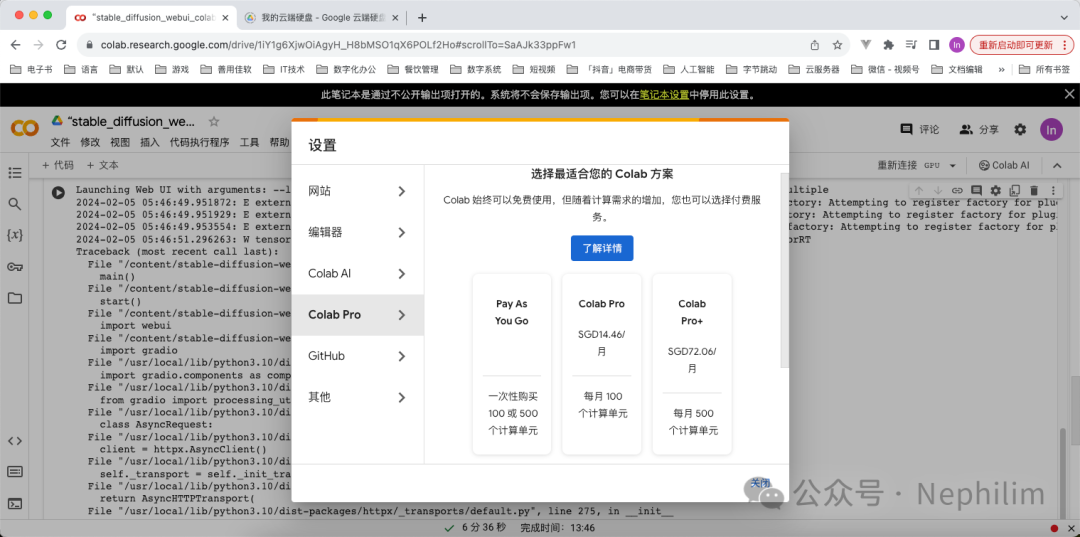Open the Colab AI button in toolbar
Viewport: 1080px width, 537px height.
(x=1004, y=165)
